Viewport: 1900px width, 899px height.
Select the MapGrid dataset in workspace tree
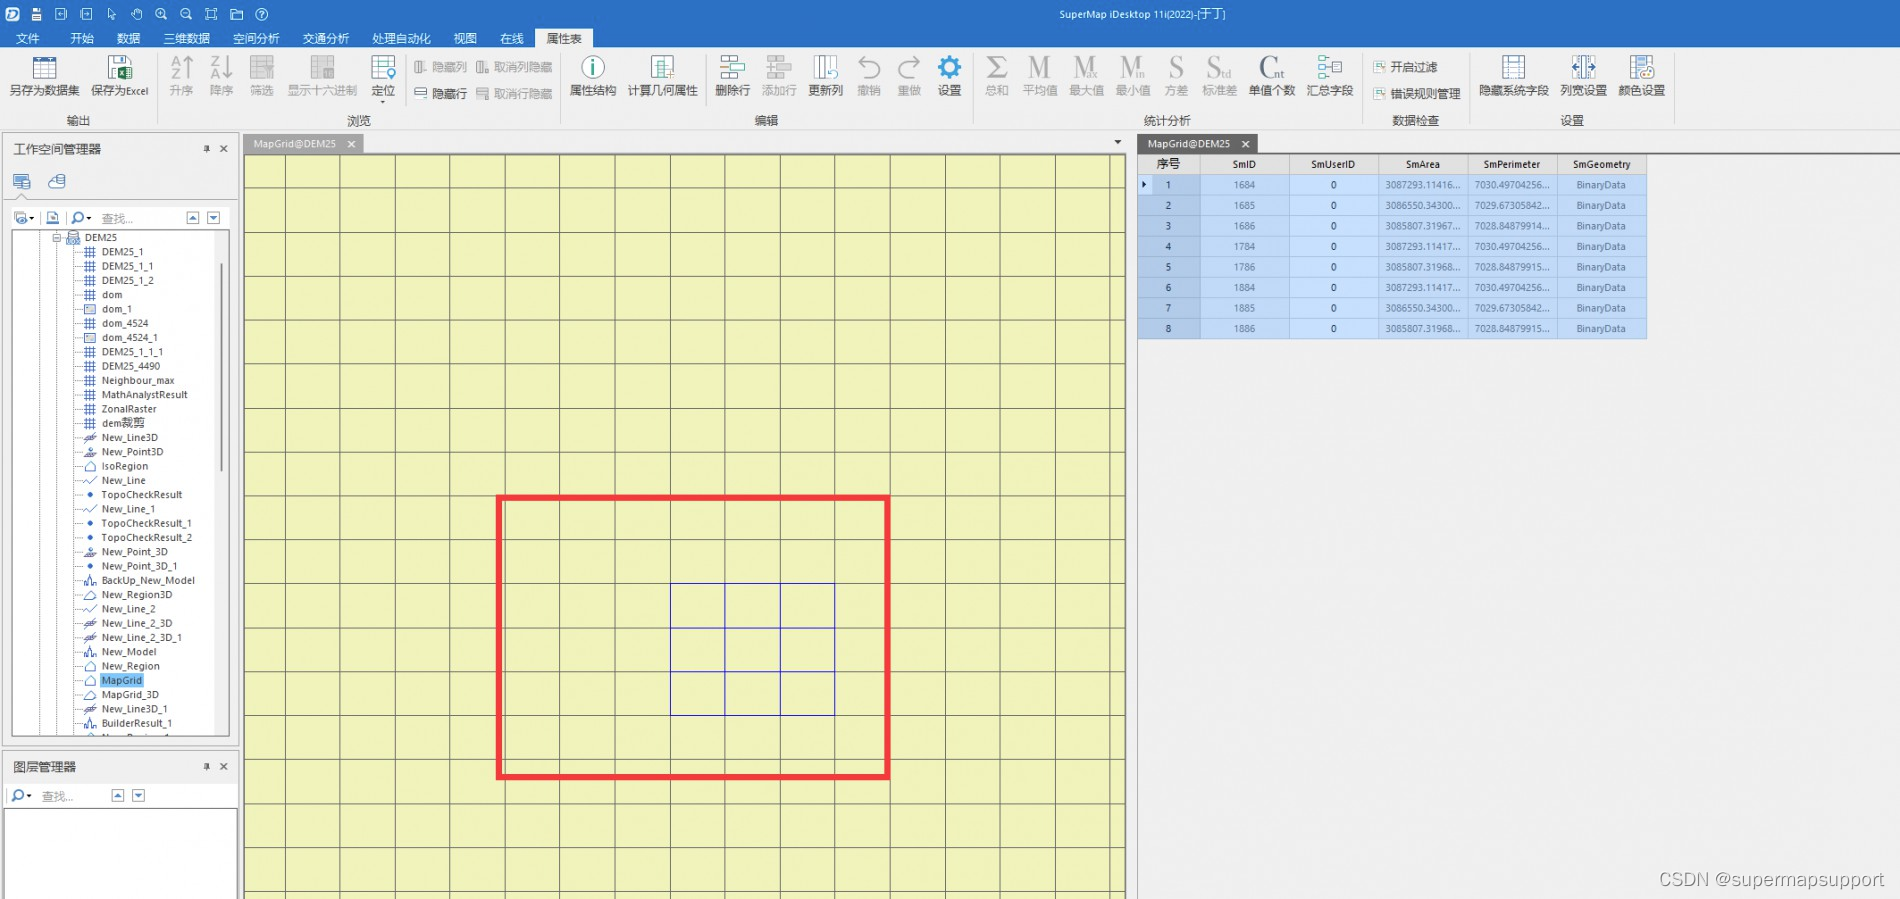122,680
